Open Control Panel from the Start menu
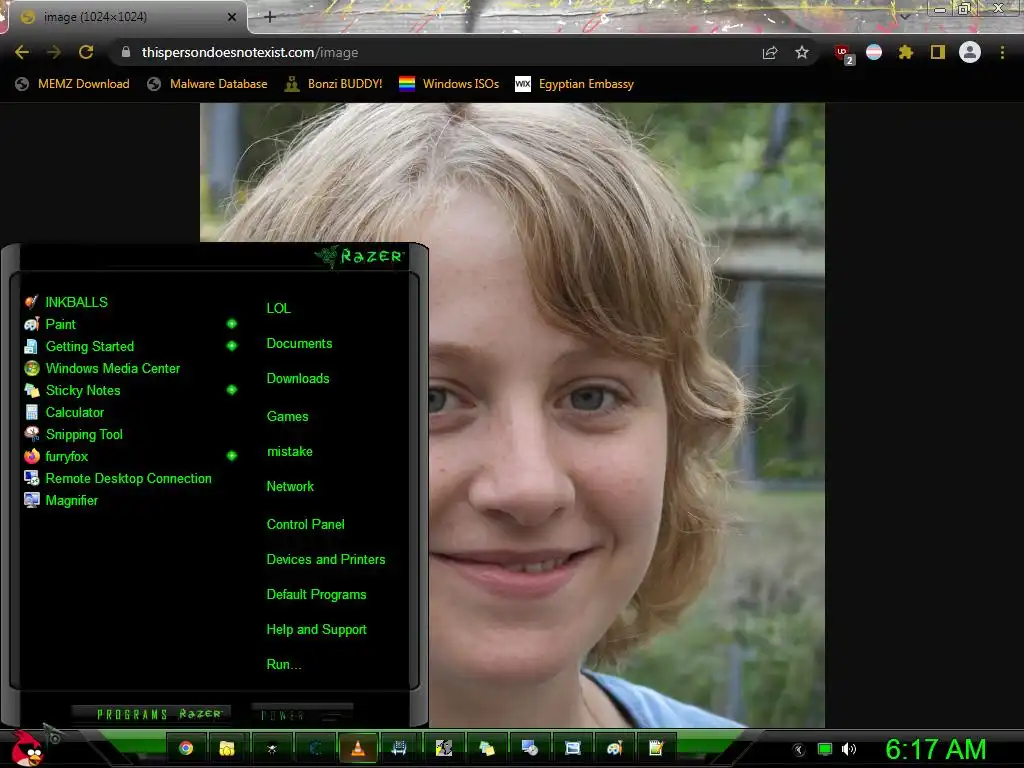Image resolution: width=1024 pixels, height=768 pixels. pos(306,524)
